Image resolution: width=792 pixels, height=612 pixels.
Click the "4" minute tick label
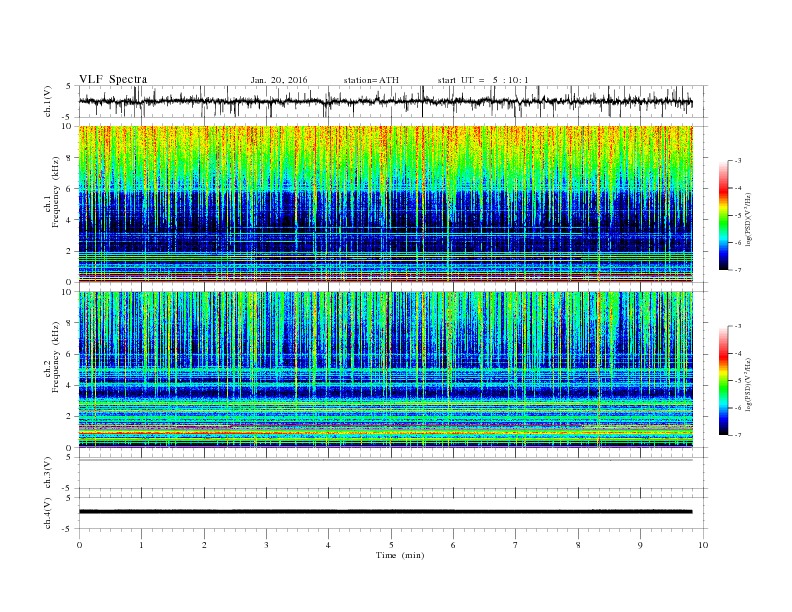[329, 545]
